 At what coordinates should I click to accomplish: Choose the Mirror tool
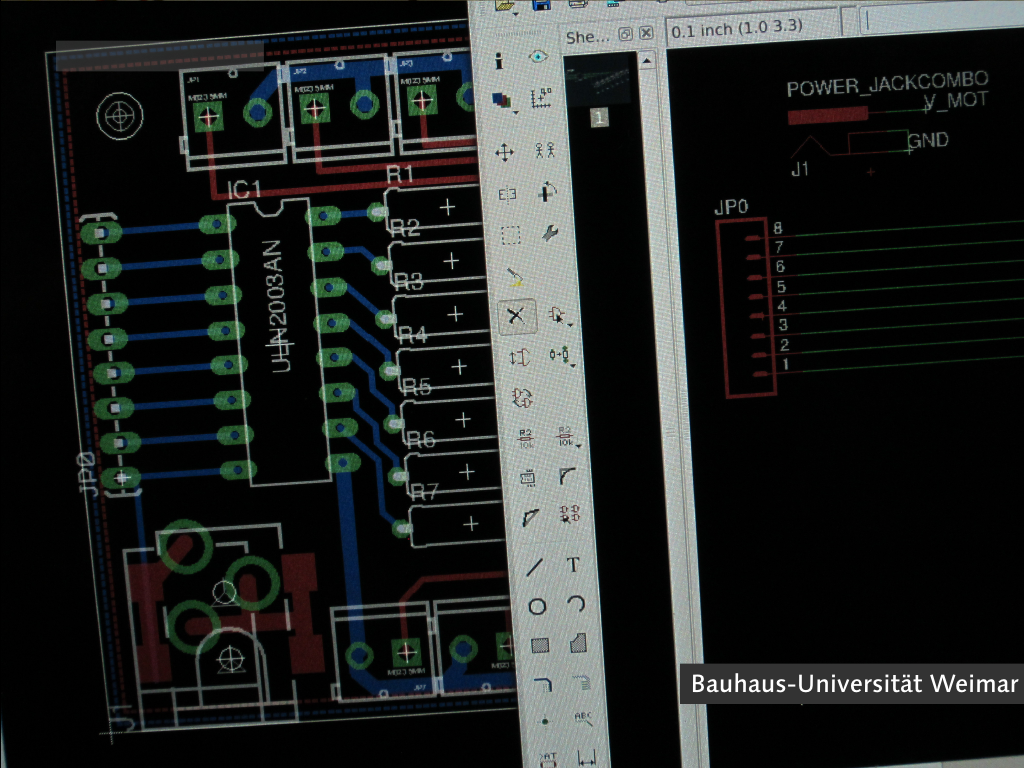pyautogui.click(x=509, y=195)
